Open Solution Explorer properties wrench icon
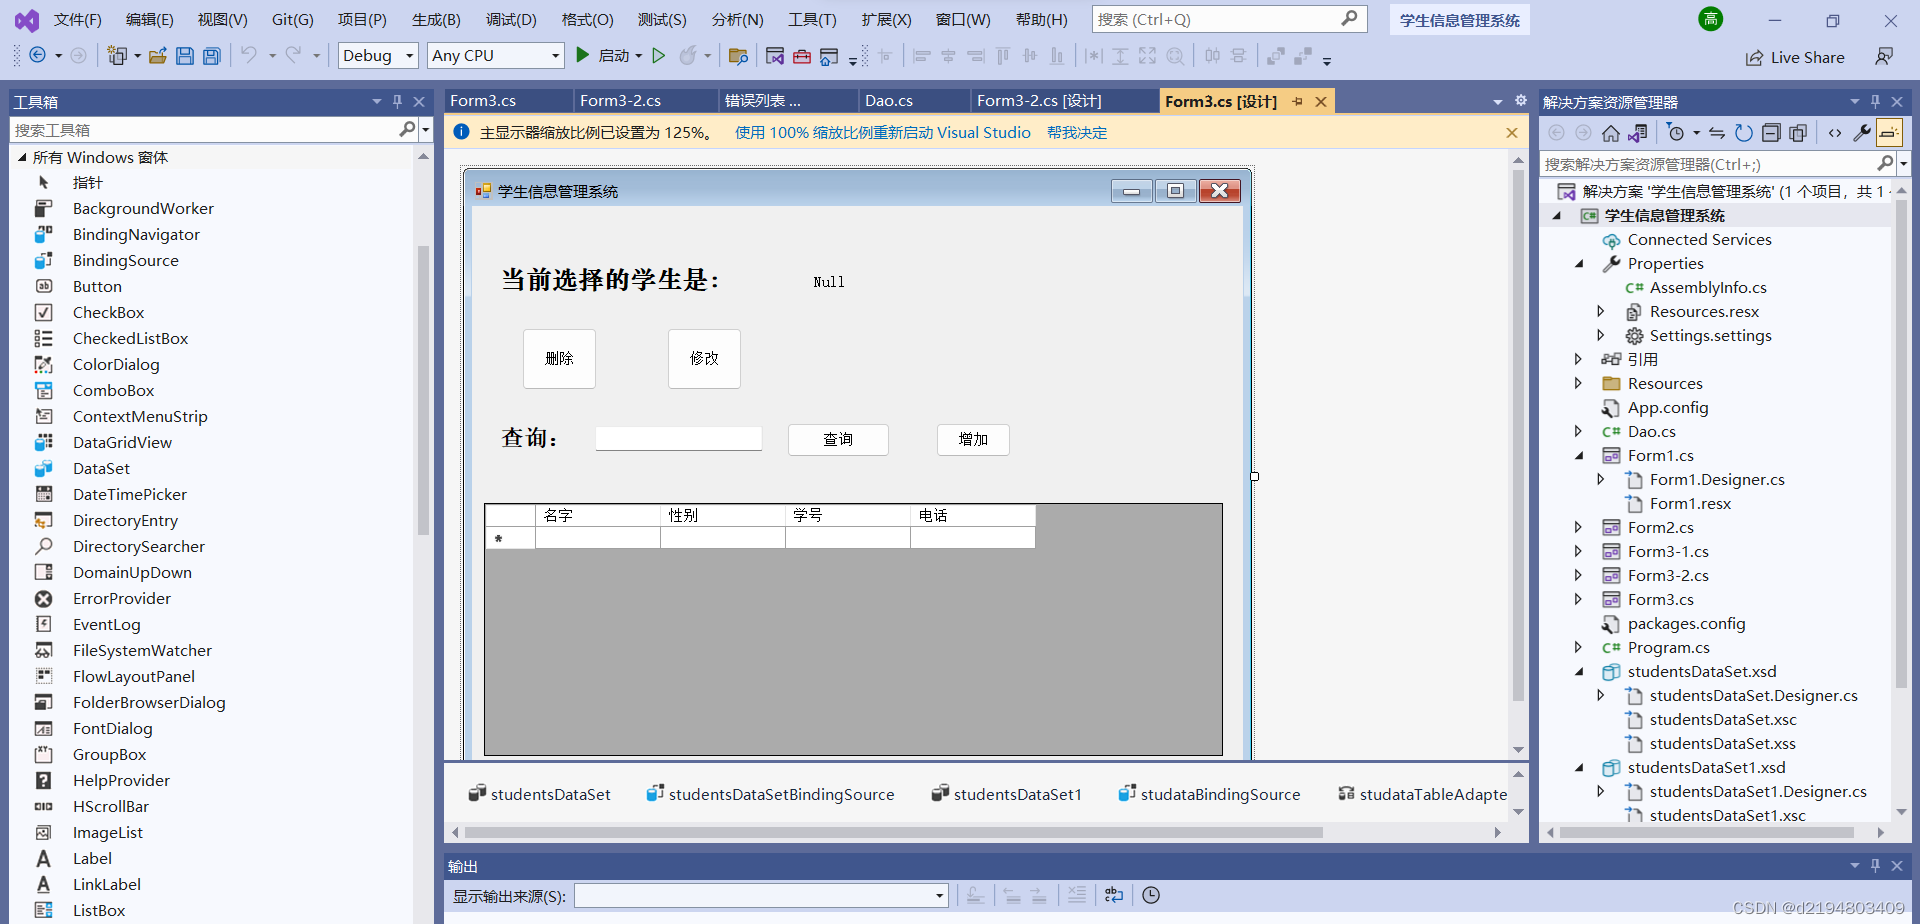1920x924 pixels. tap(1862, 131)
